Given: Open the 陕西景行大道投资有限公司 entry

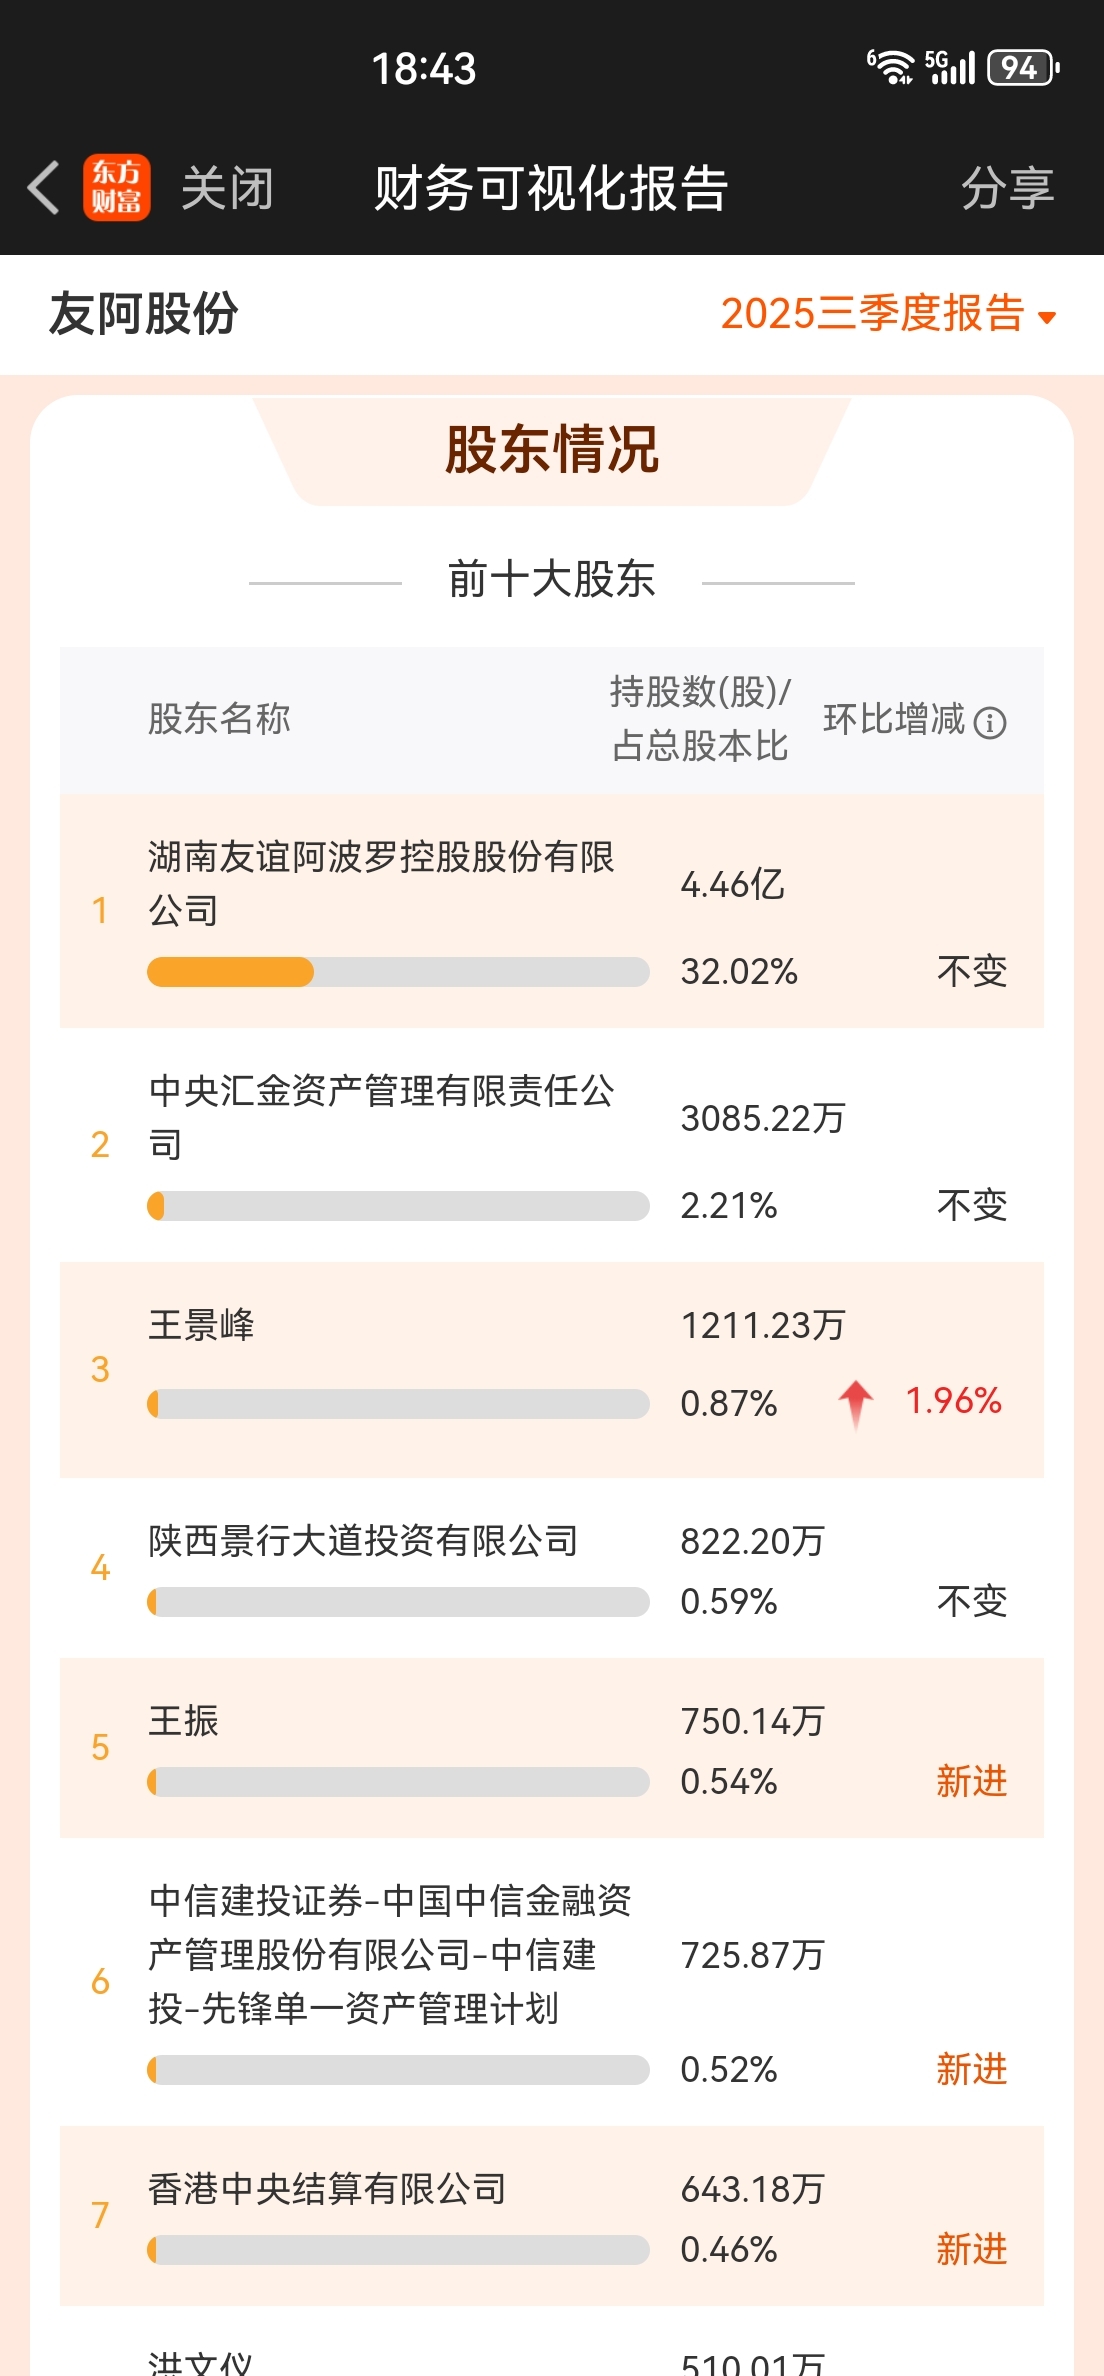Looking at the screenshot, I should point(363,1541).
